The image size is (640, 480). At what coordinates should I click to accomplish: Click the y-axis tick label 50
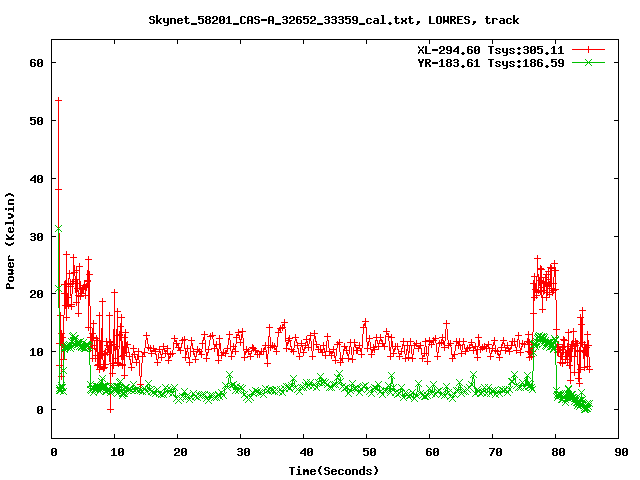[36, 121]
